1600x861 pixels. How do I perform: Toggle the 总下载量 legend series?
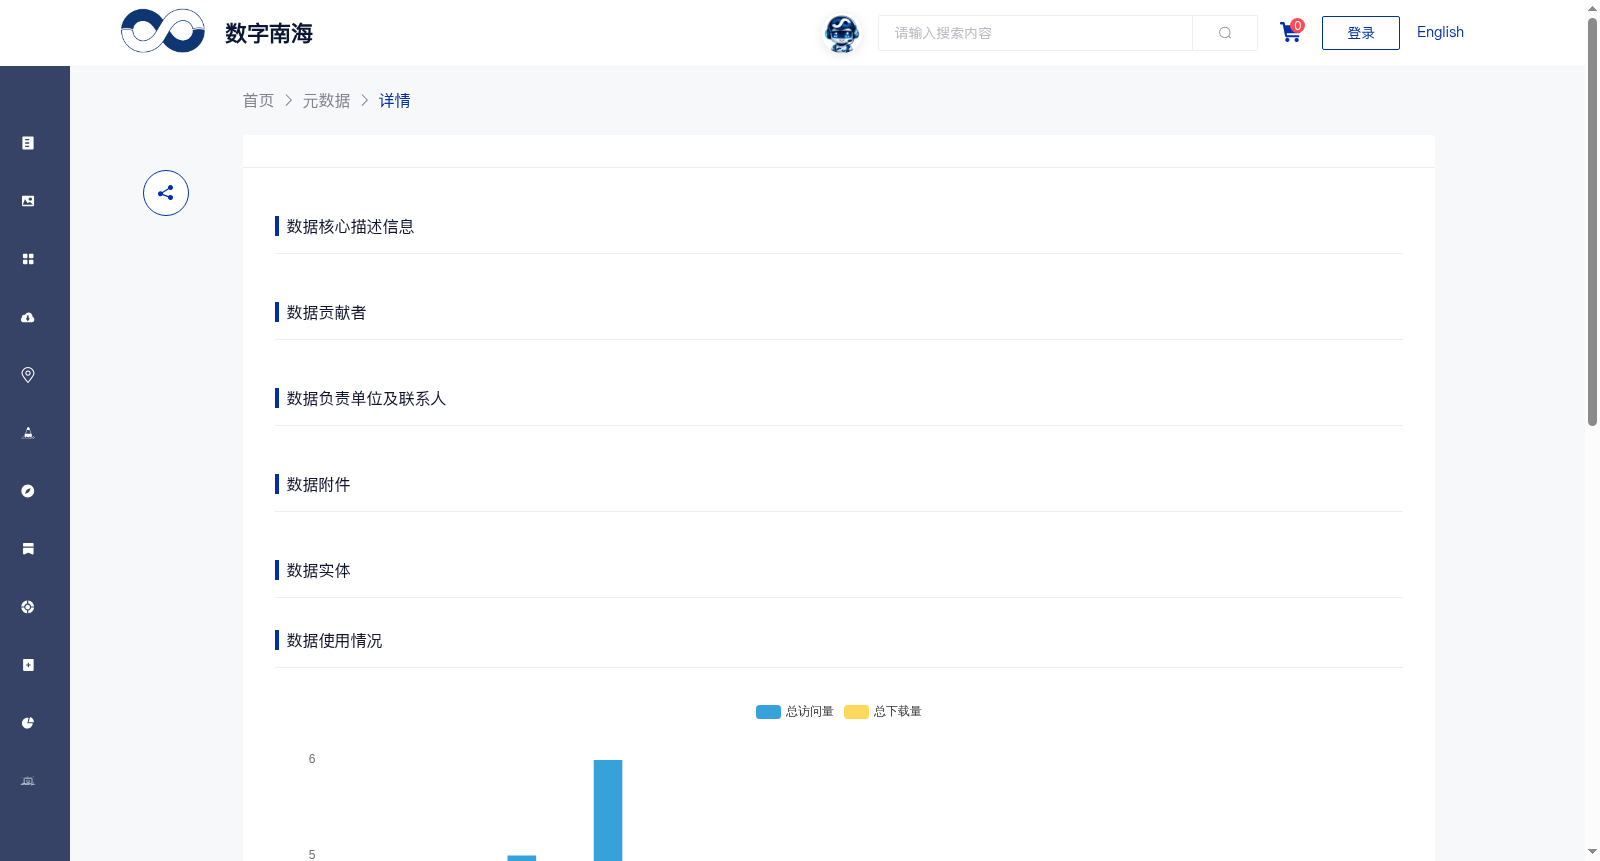click(883, 712)
